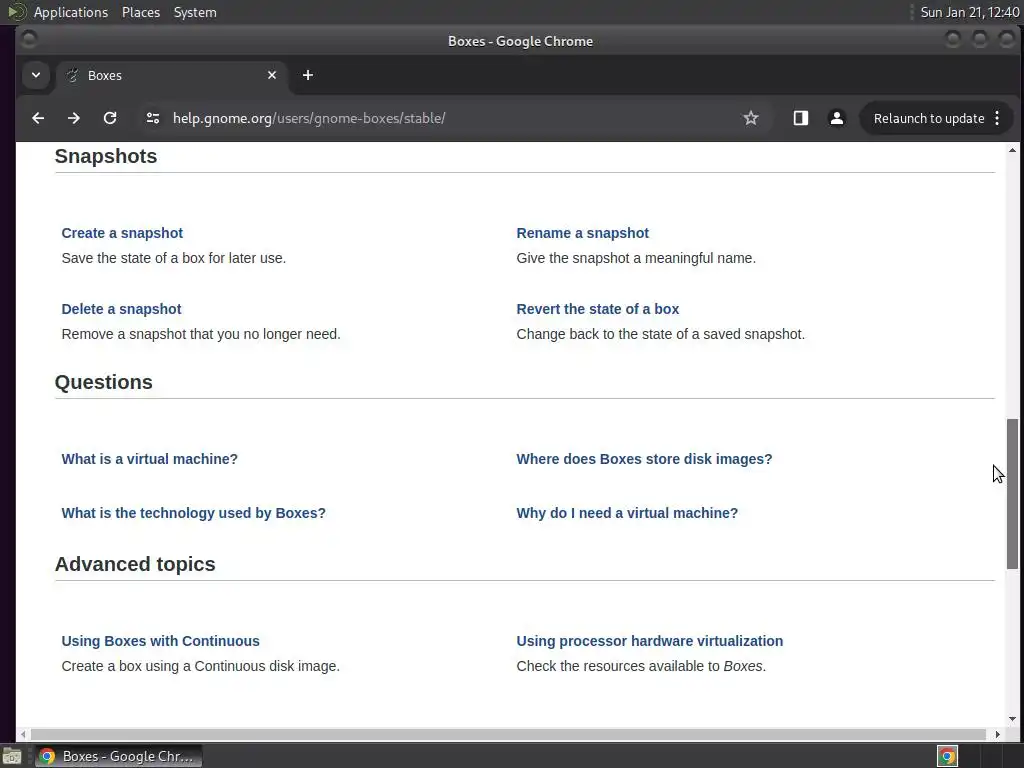Open the System menu

195,12
